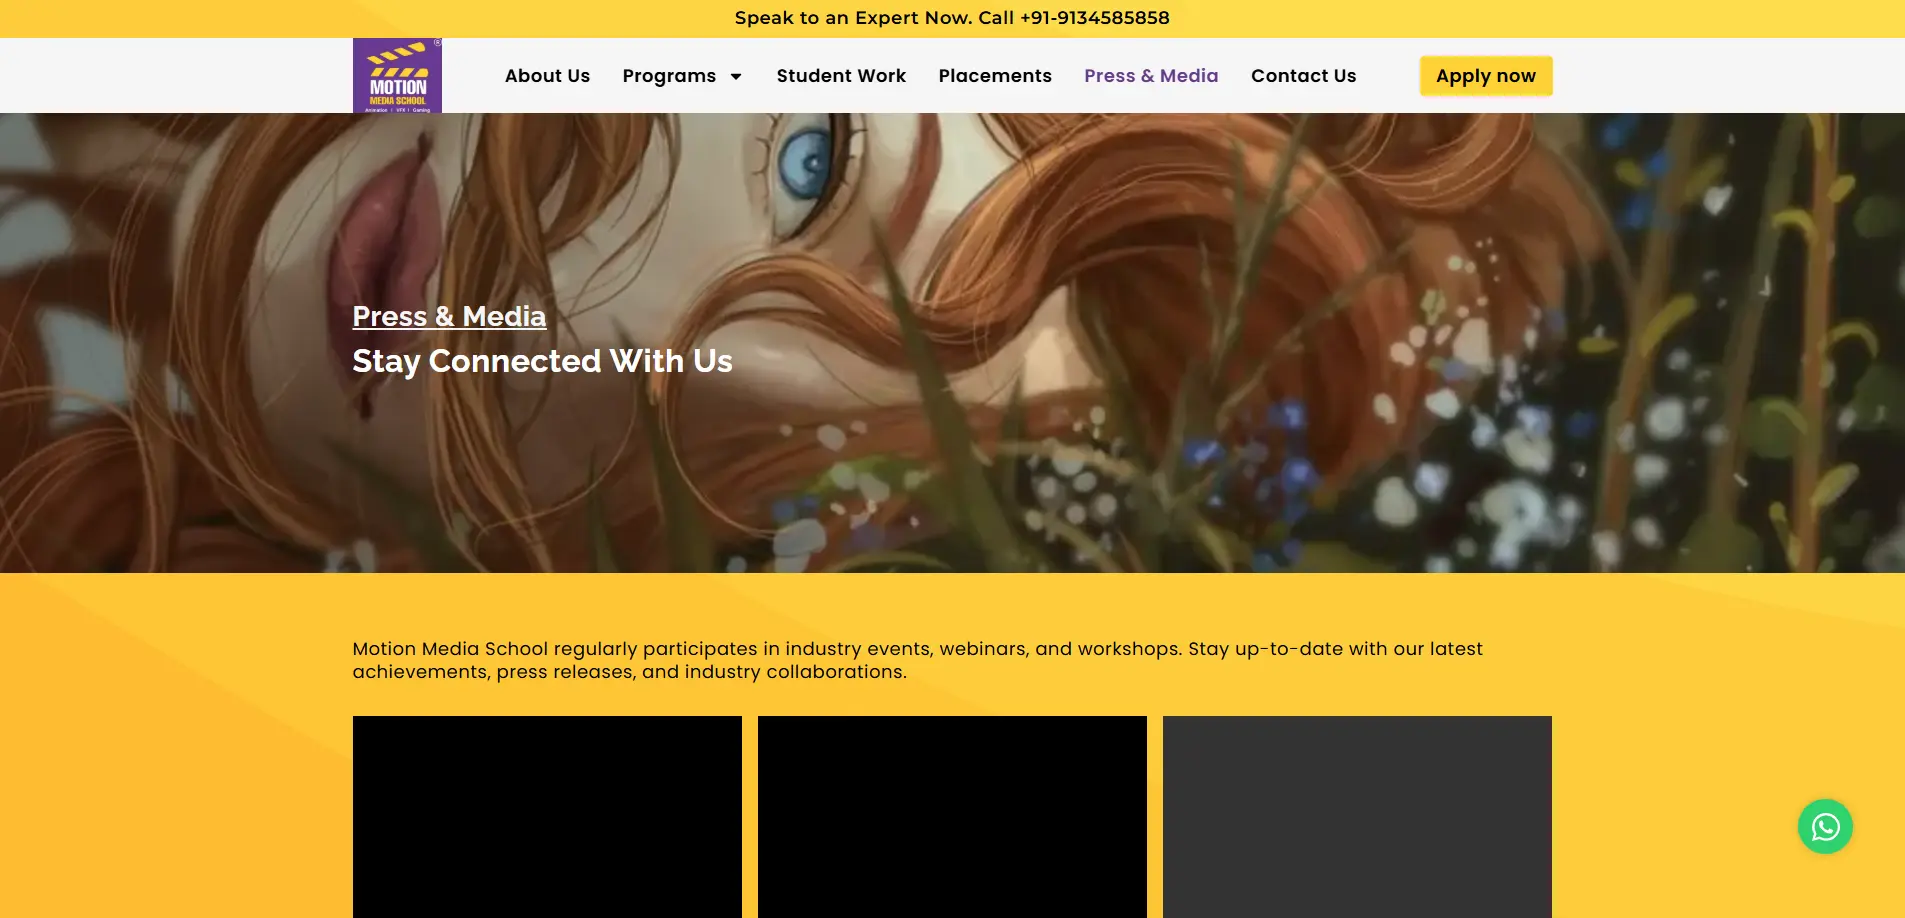This screenshot has width=1905, height=918.
Task: Open the first black video thumbnail
Action: tap(547, 817)
